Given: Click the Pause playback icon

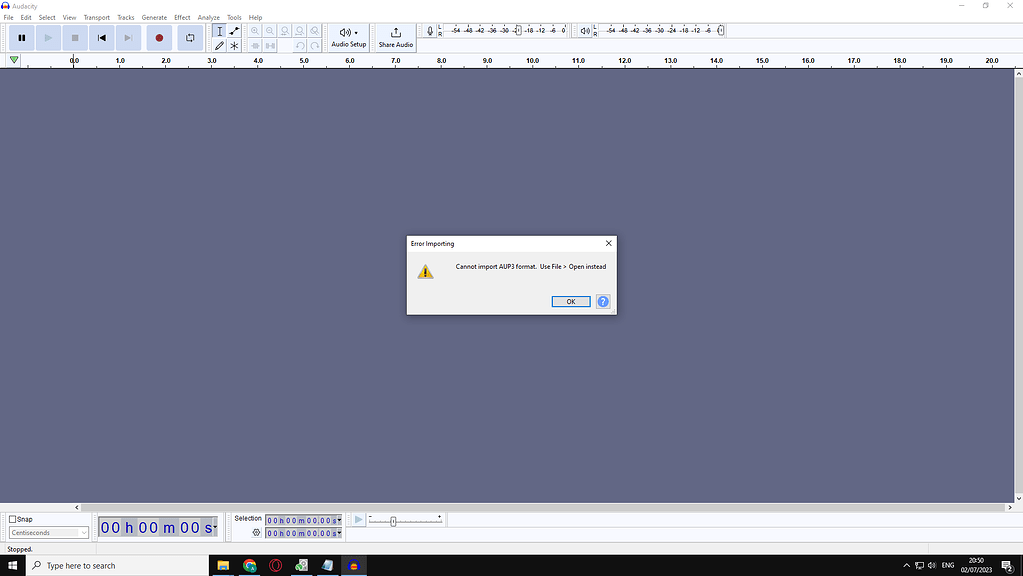Looking at the screenshot, I should coord(21,37).
